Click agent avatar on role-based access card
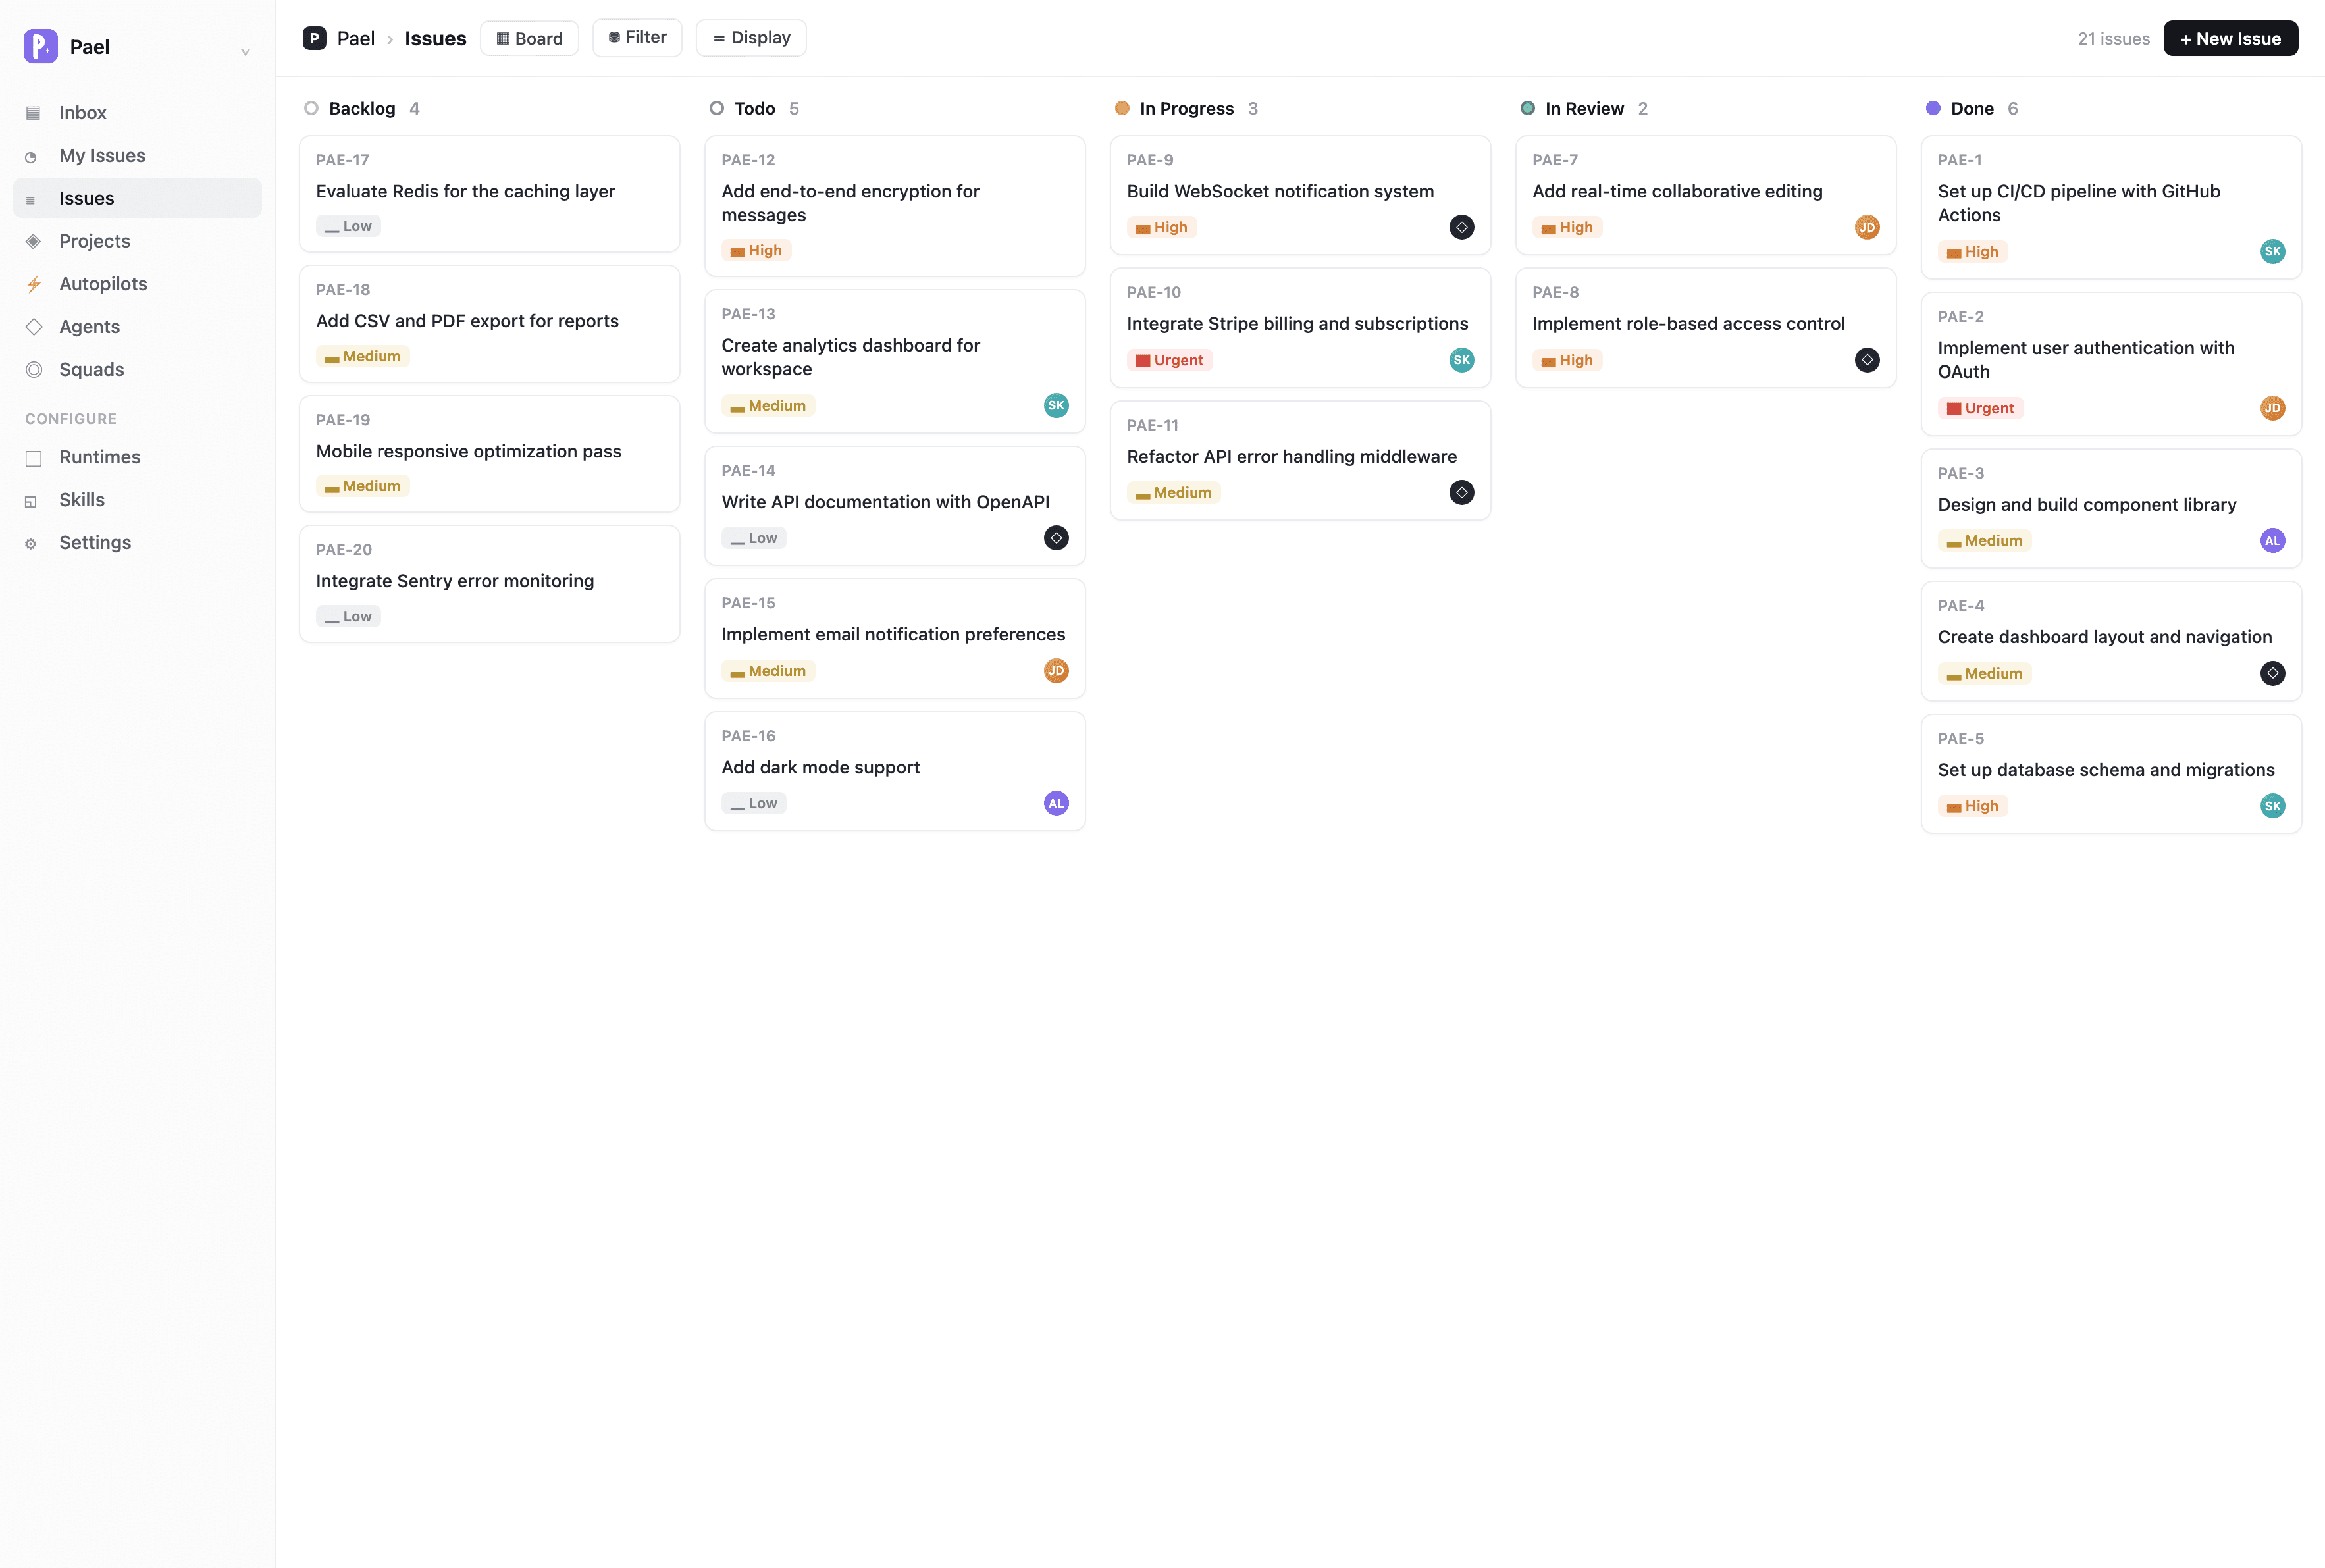Screen dimensions: 2325x1568 (1867, 360)
